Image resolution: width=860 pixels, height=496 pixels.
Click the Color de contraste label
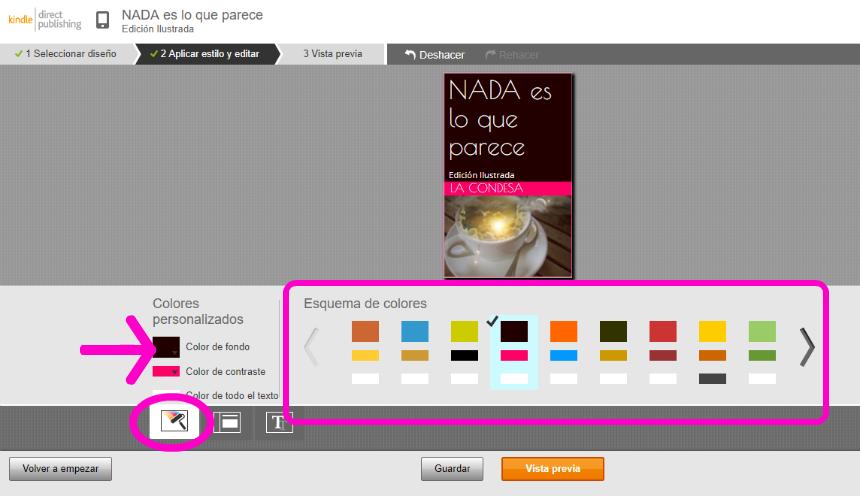coord(225,371)
